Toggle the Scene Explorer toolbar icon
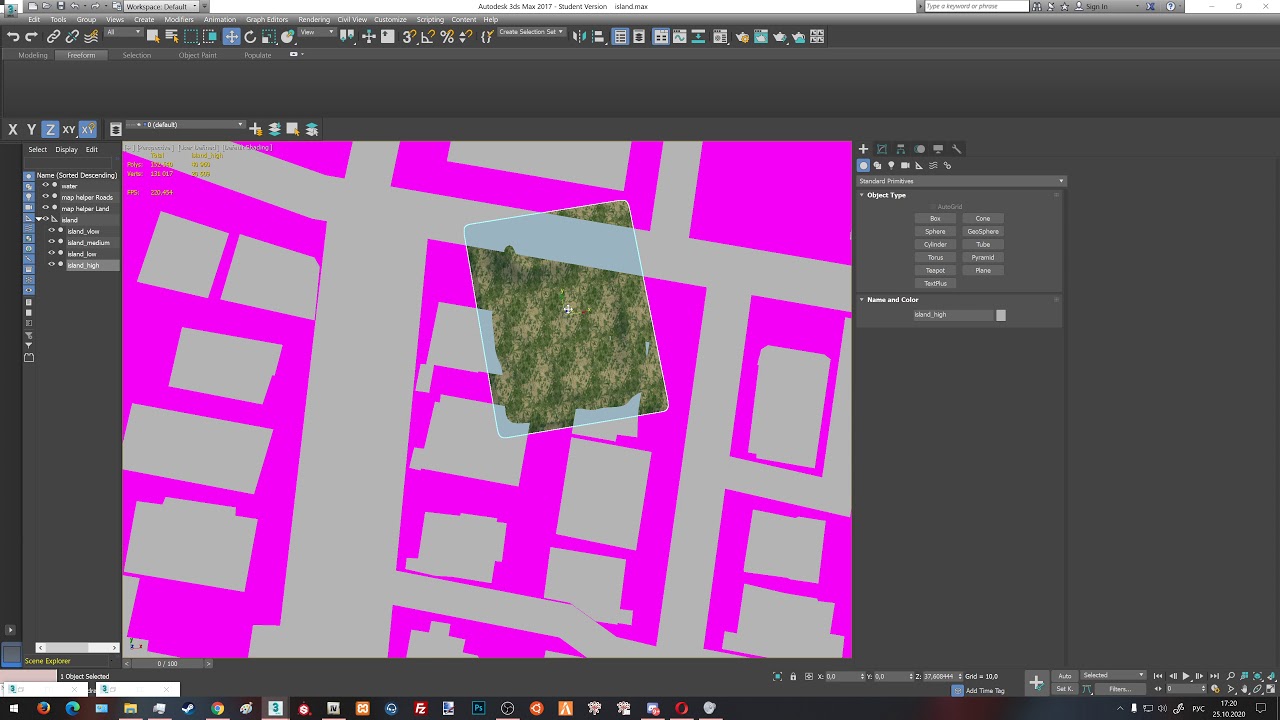The width and height of the screenshot is (1280, 720). (x=620, y=37)
